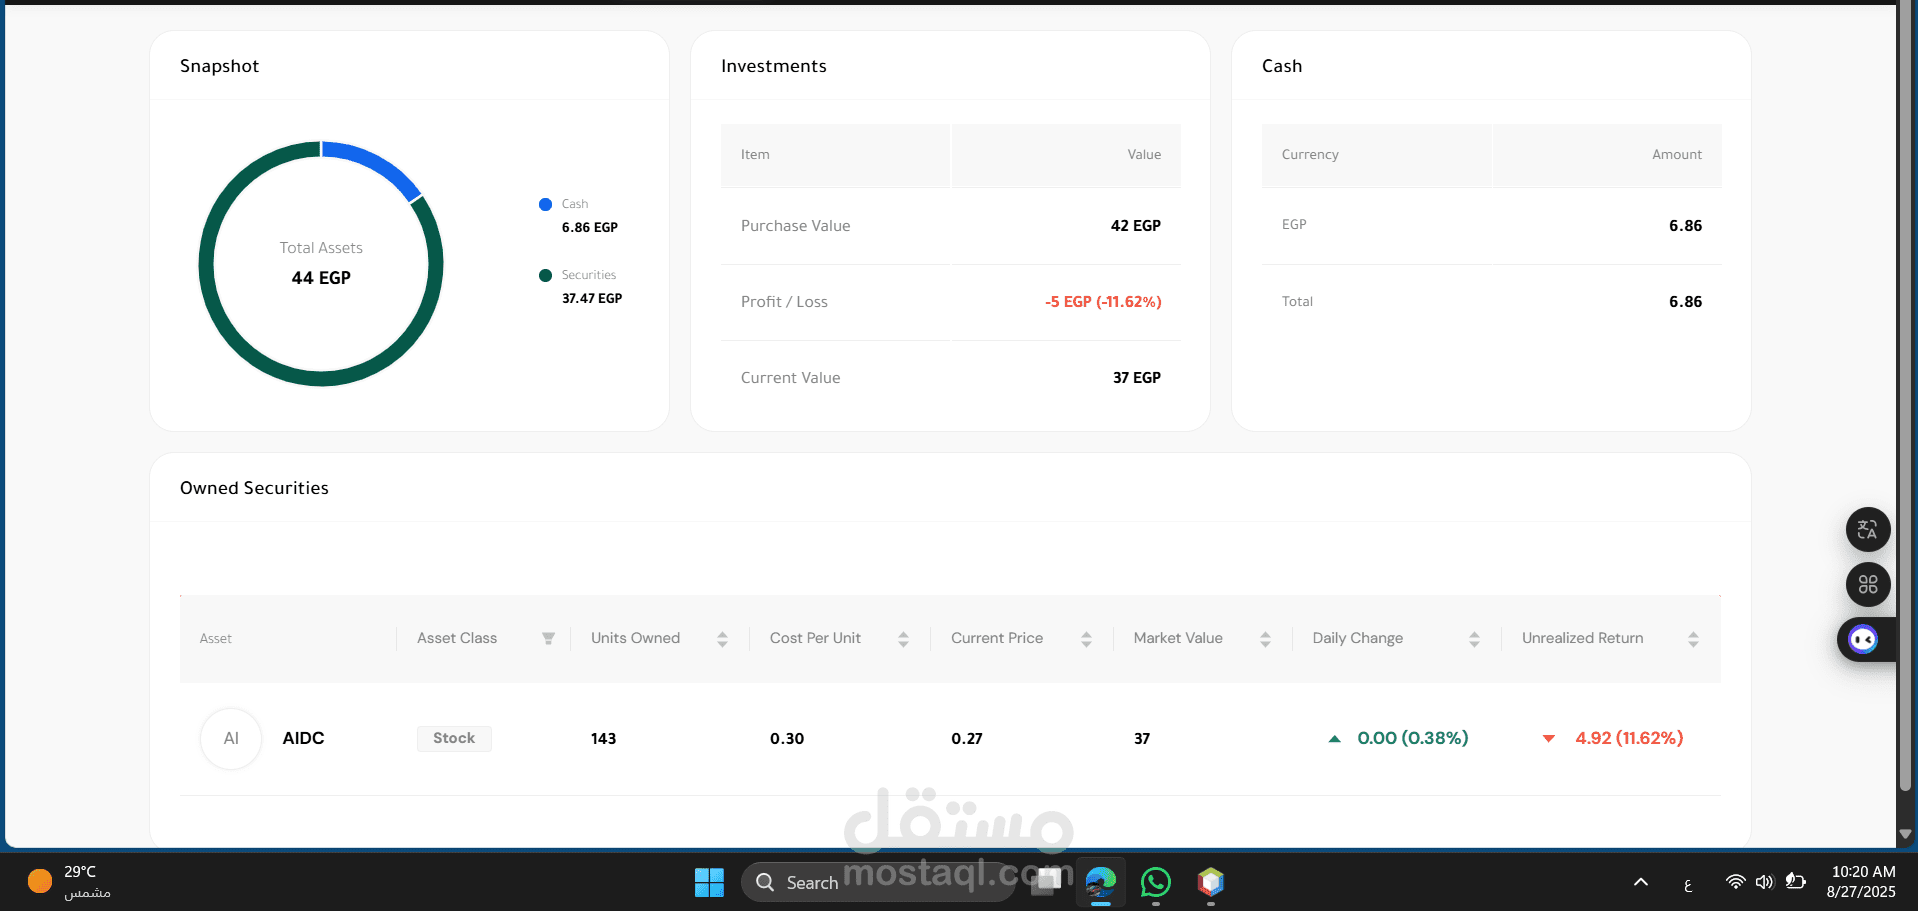The image size is (1918, 911).
Task: Sort by Daily Change arrows
Action: tap(1474, 639)
